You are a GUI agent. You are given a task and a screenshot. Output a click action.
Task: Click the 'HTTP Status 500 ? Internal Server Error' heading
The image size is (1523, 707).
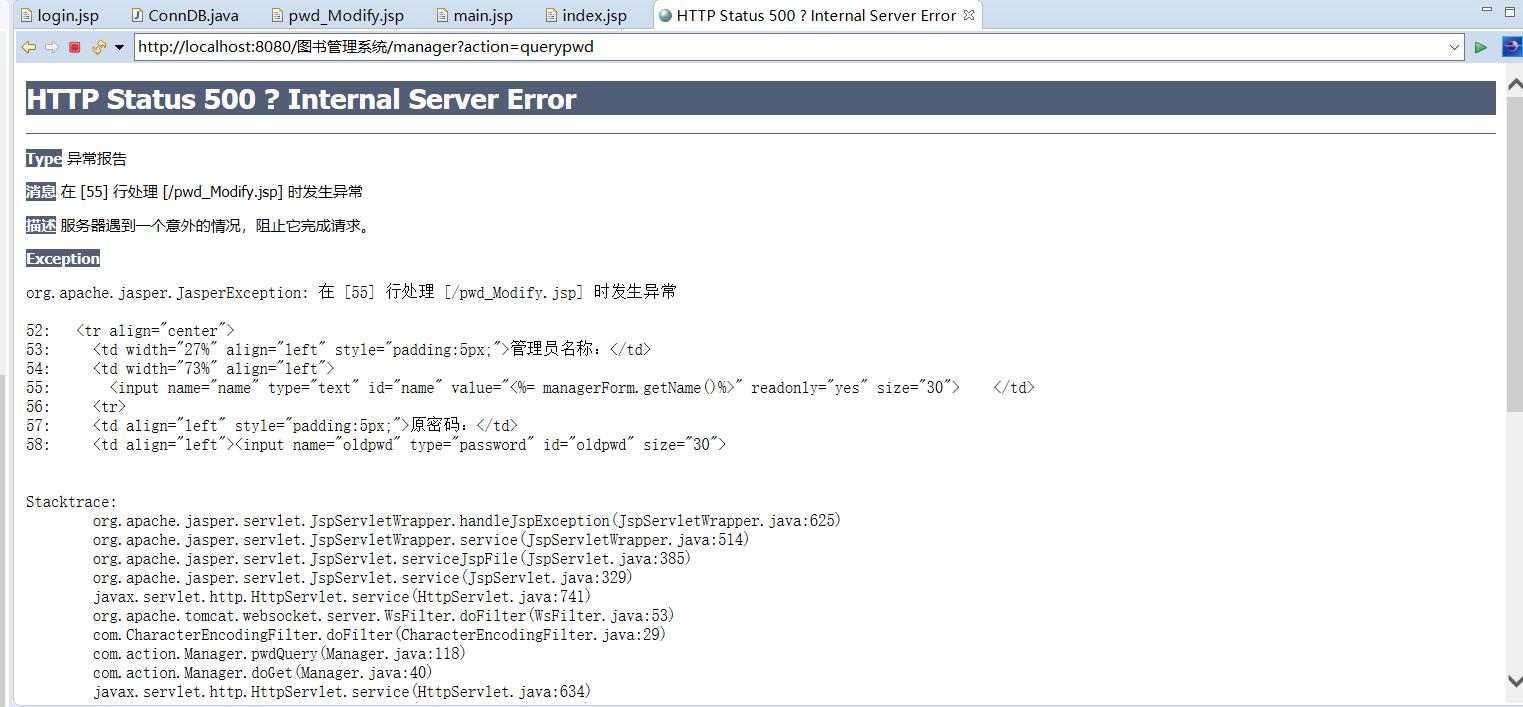[301, 99]
